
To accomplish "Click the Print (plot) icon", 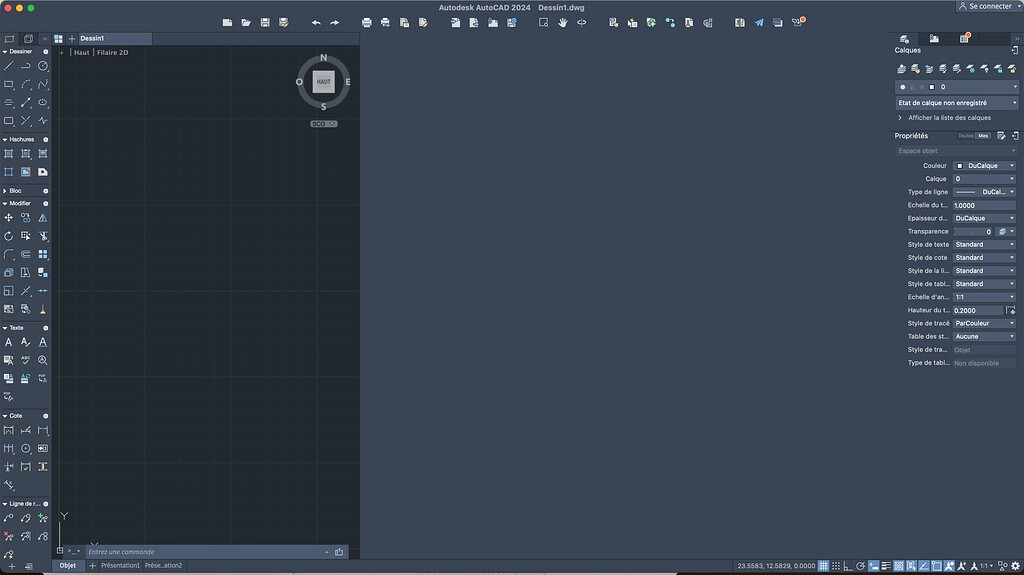I will tap(366, 22).
